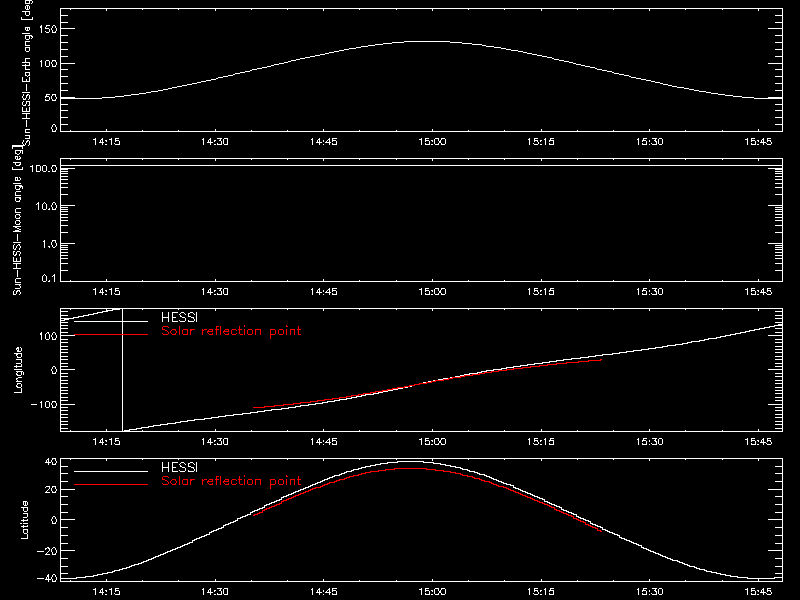Click Solar reflection point legend in Latitude plot
This screenshot has height=600, width=800.
coord(231,481)
